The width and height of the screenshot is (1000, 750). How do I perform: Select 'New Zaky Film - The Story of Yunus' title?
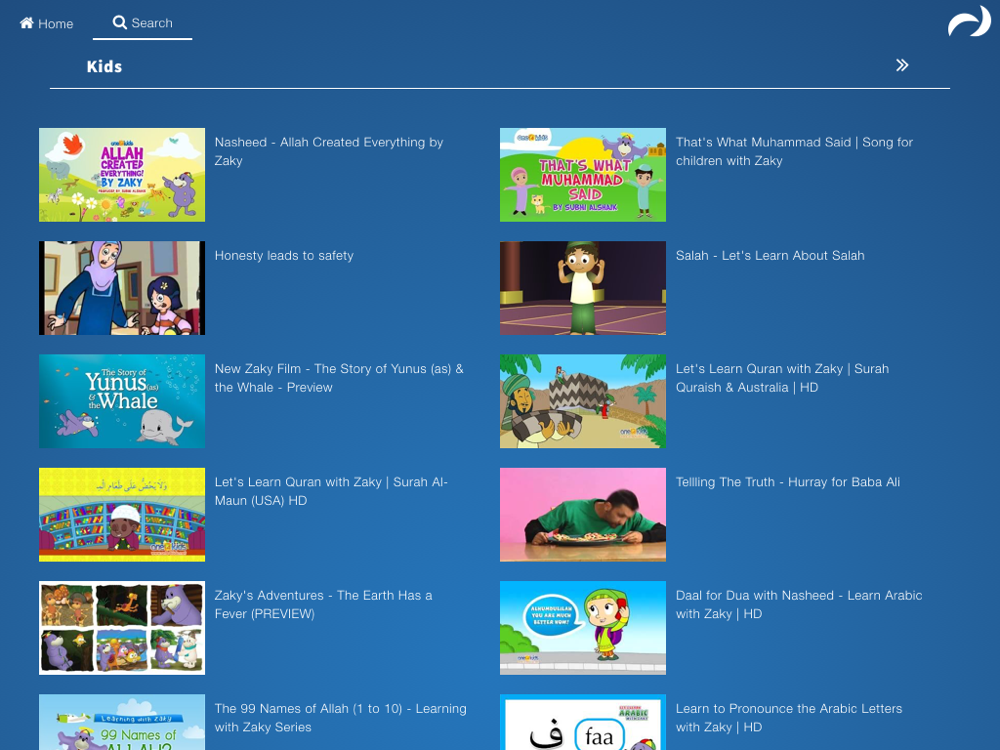coord(339,378)
